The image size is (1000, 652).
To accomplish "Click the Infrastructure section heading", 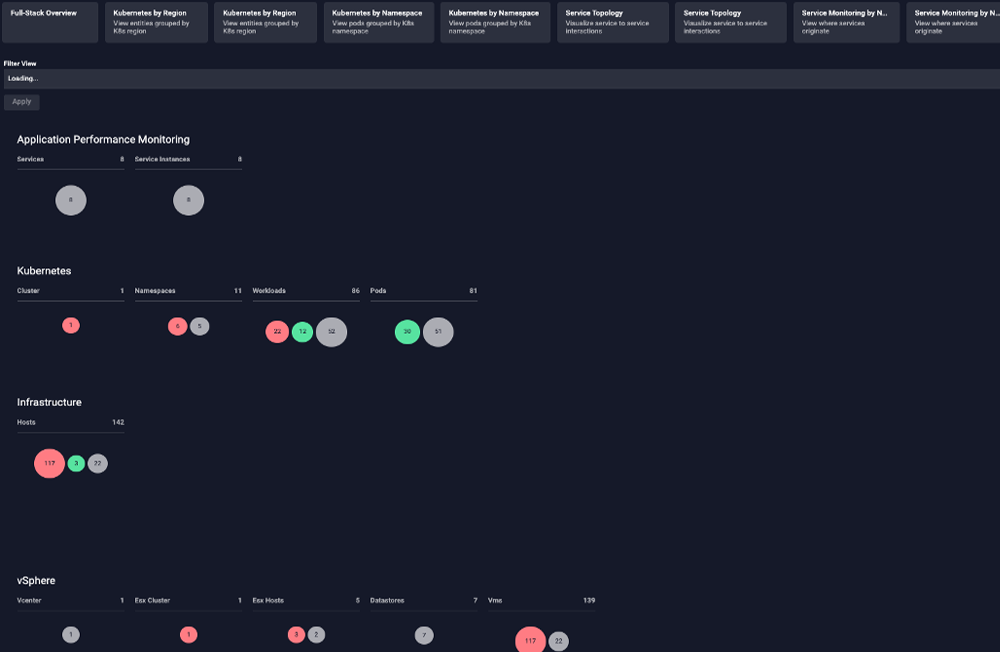I will (x=49, y=403).
